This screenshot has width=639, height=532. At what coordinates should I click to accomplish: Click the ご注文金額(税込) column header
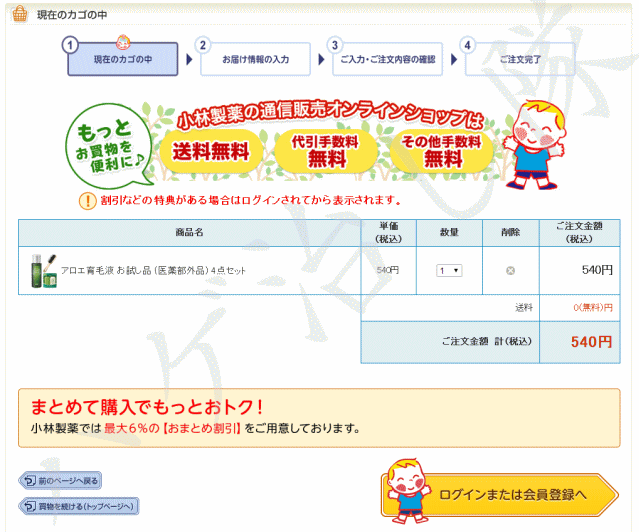(x=580, y=232)
